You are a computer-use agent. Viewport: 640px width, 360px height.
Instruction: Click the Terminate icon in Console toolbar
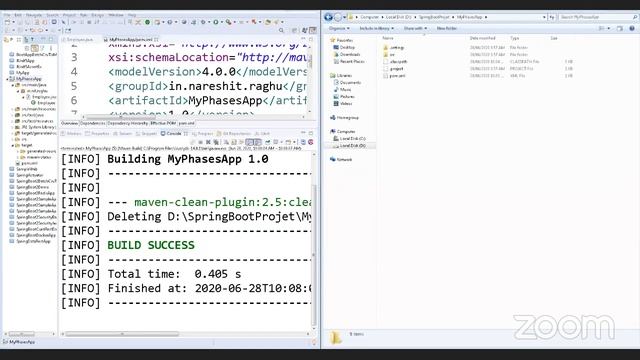pos(200,142)
